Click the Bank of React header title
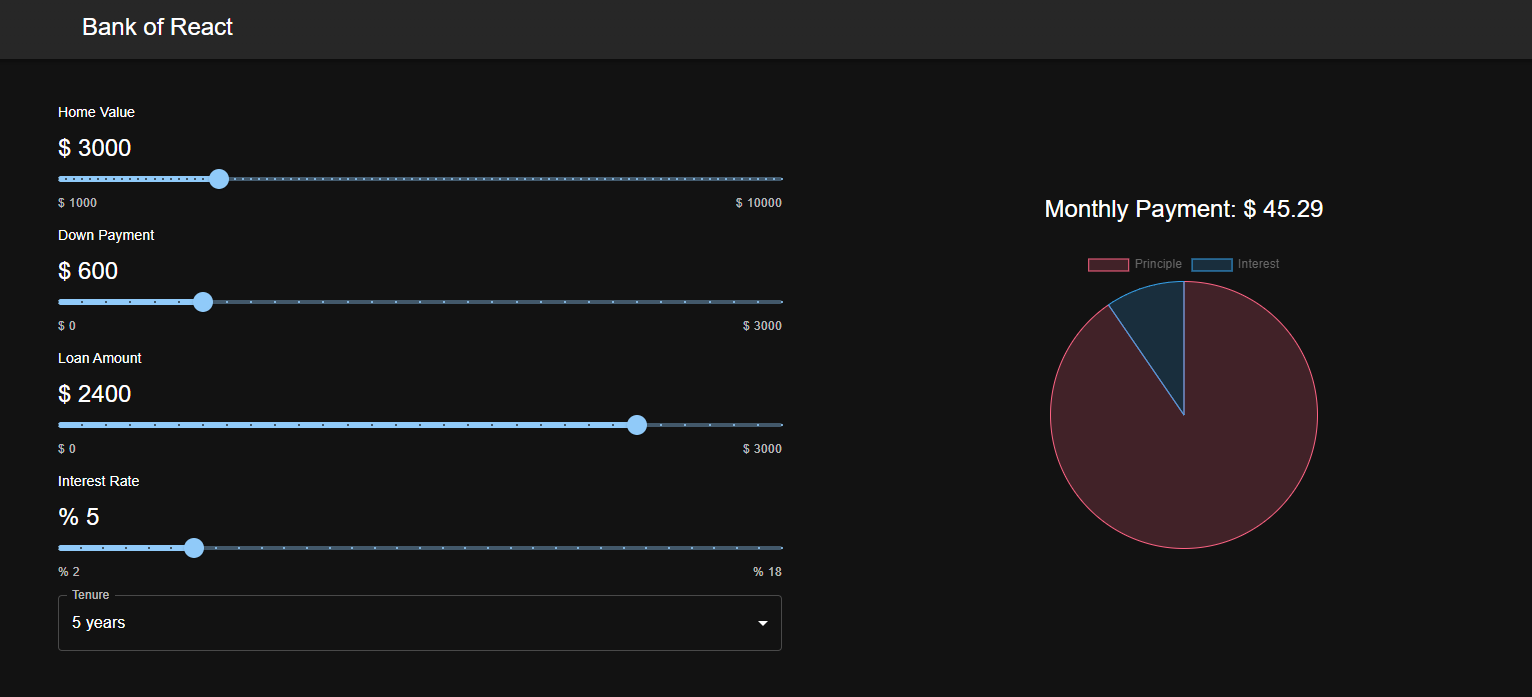 [157, 27]
